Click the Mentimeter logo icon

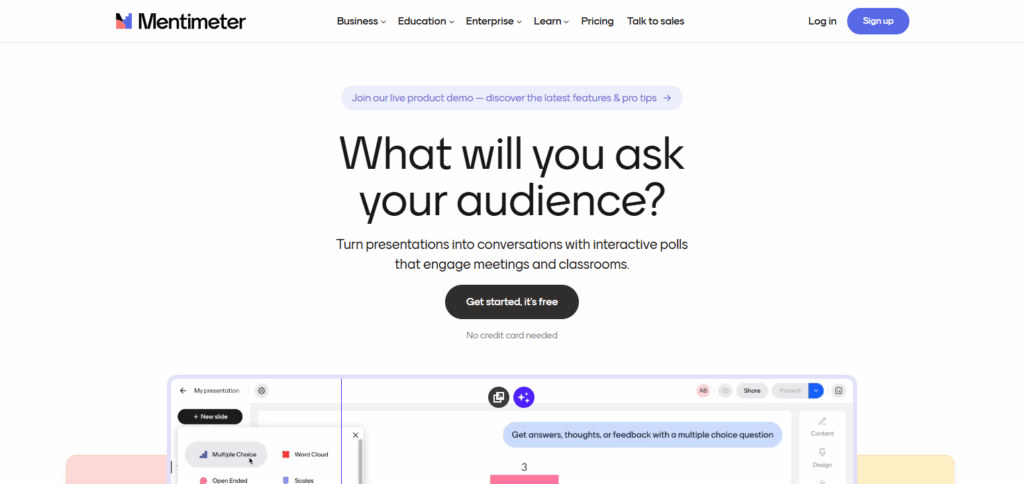point(124,21)
